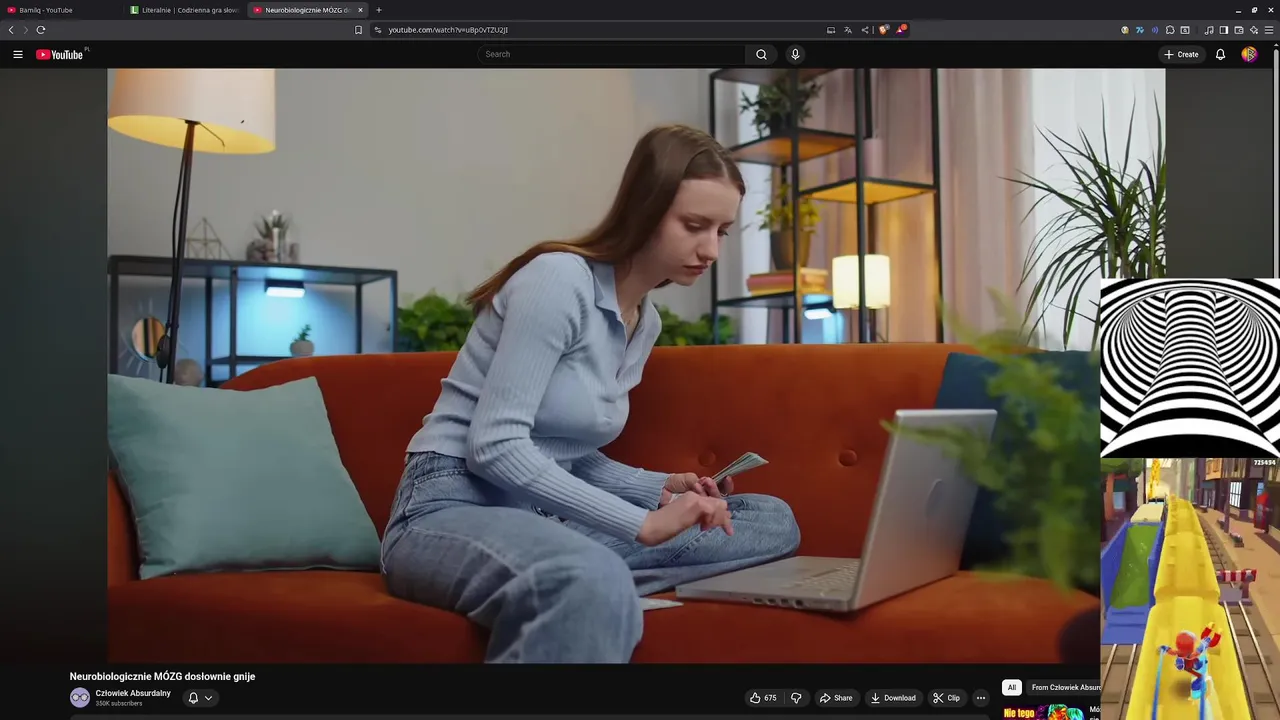Open Brave Rewards triangle icon

tap(900, 30)
